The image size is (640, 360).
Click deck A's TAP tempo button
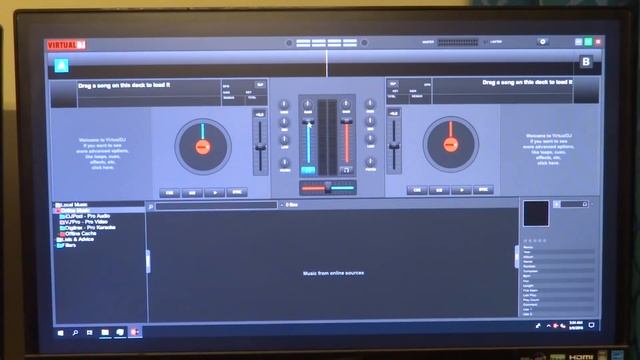(260, 85)
